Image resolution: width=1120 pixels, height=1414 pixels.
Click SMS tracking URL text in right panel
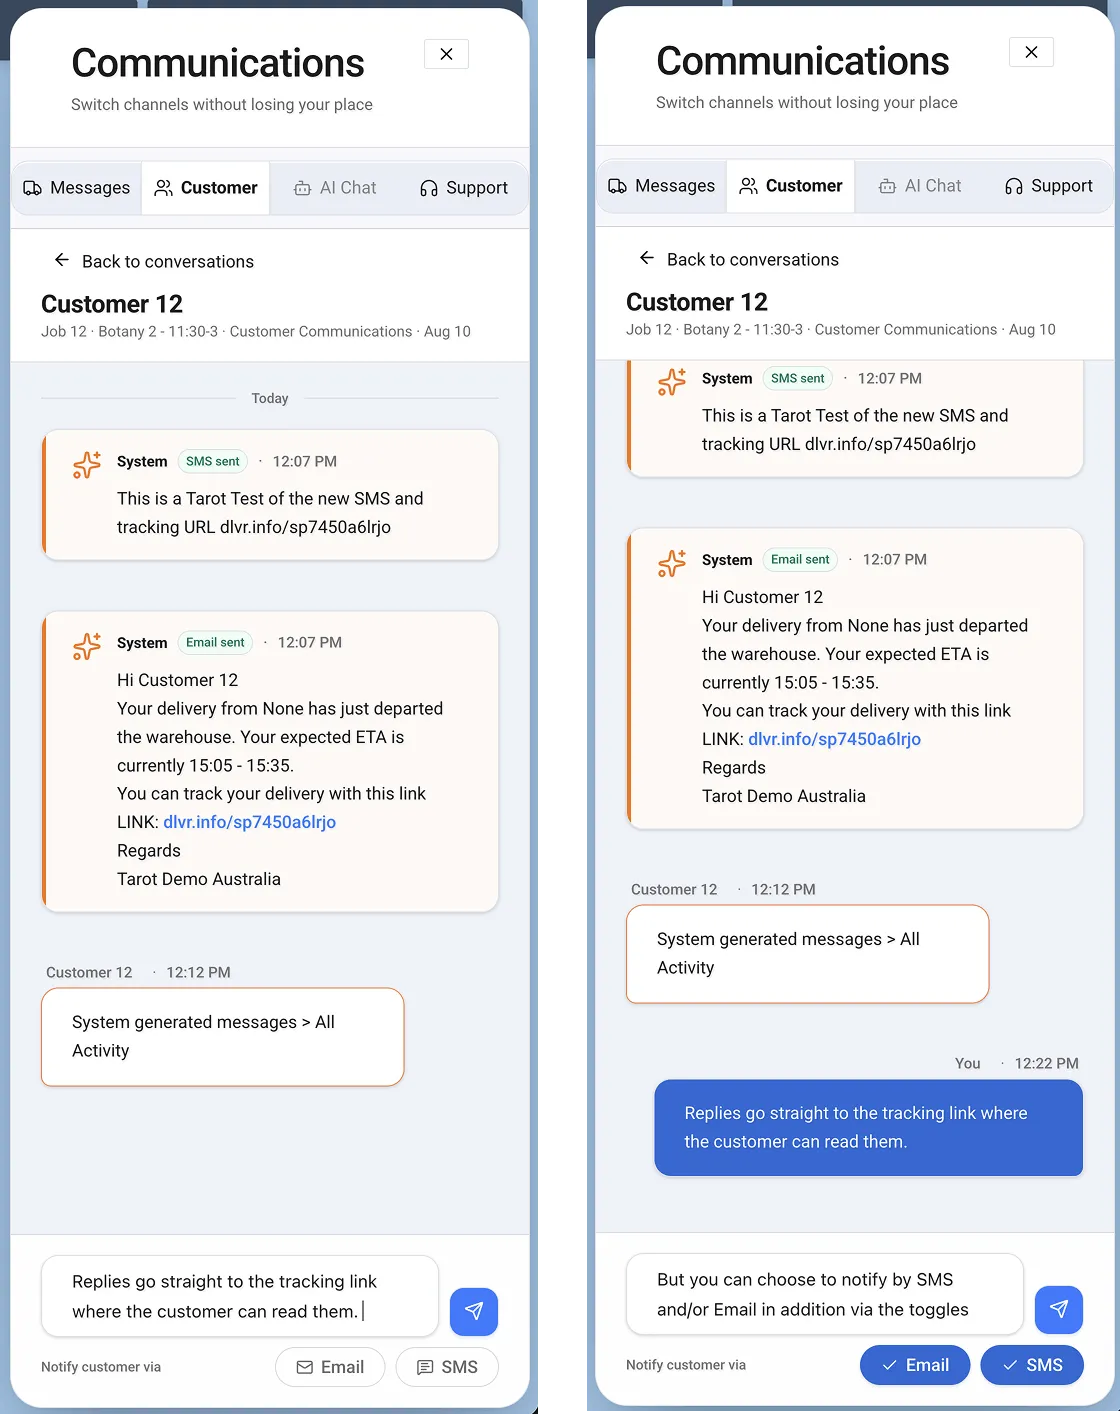891,444
